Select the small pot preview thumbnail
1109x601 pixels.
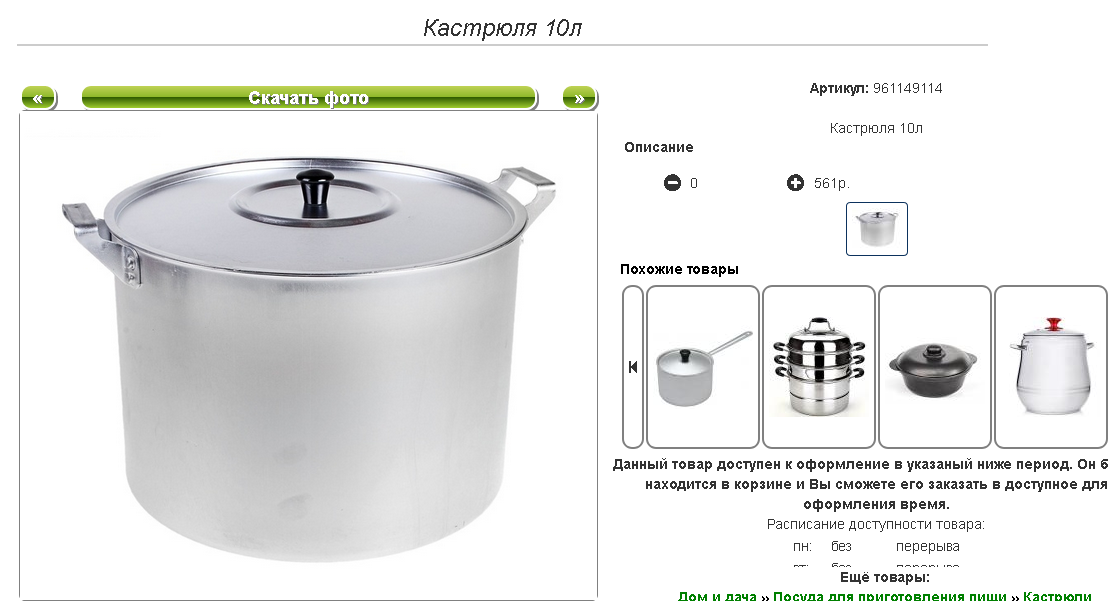(x=876, y=229)
